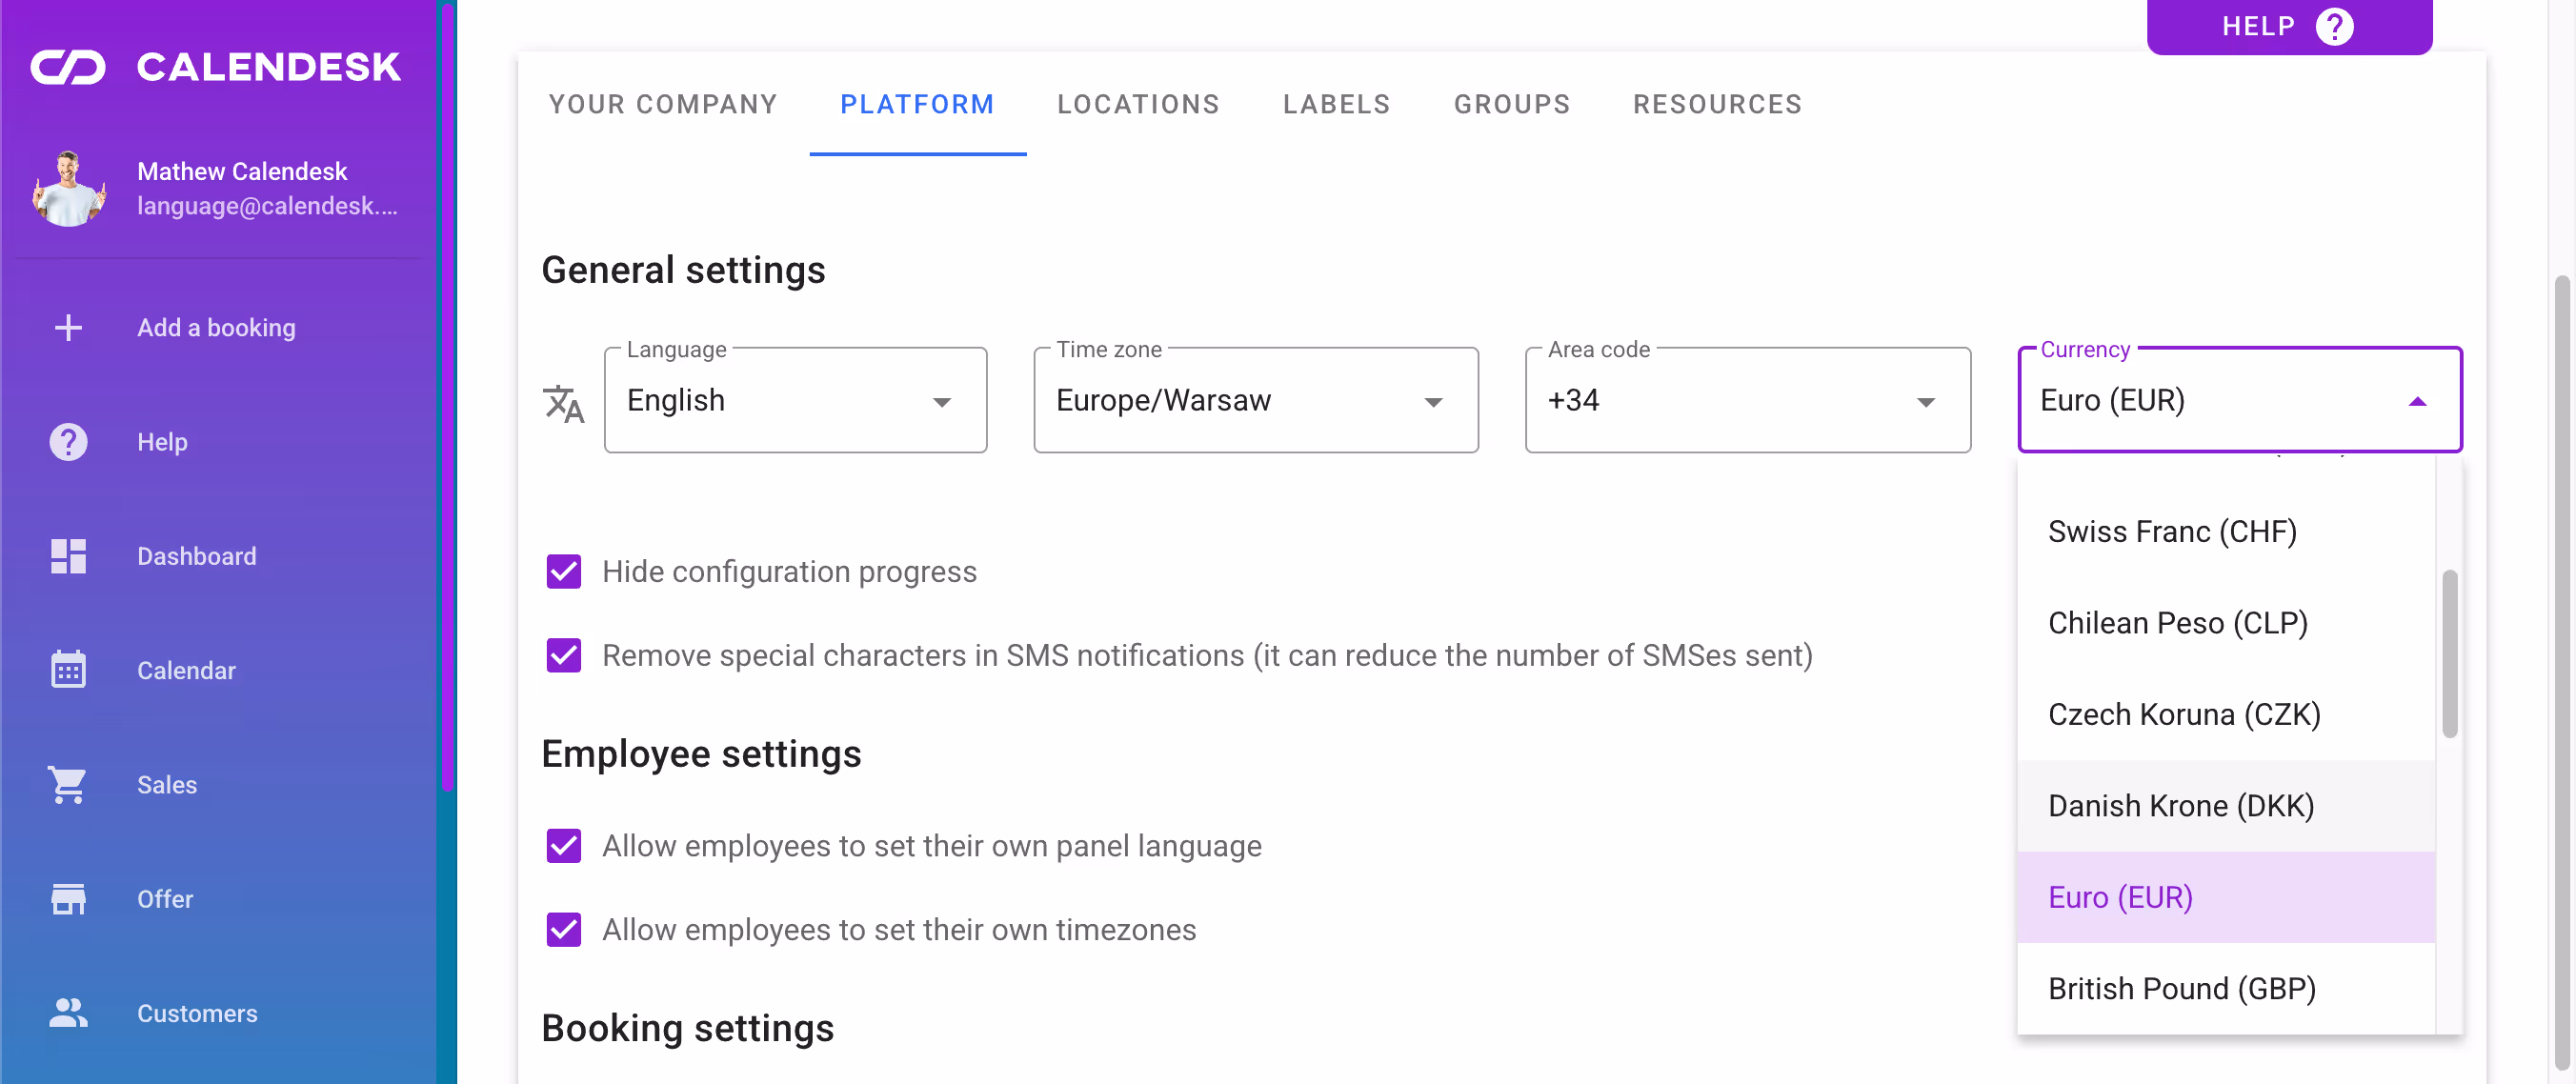The height and width of the screenshot is (1084, 2576).
Task: Open the Calendar icon in sidebar
Action: coord(68,670)
